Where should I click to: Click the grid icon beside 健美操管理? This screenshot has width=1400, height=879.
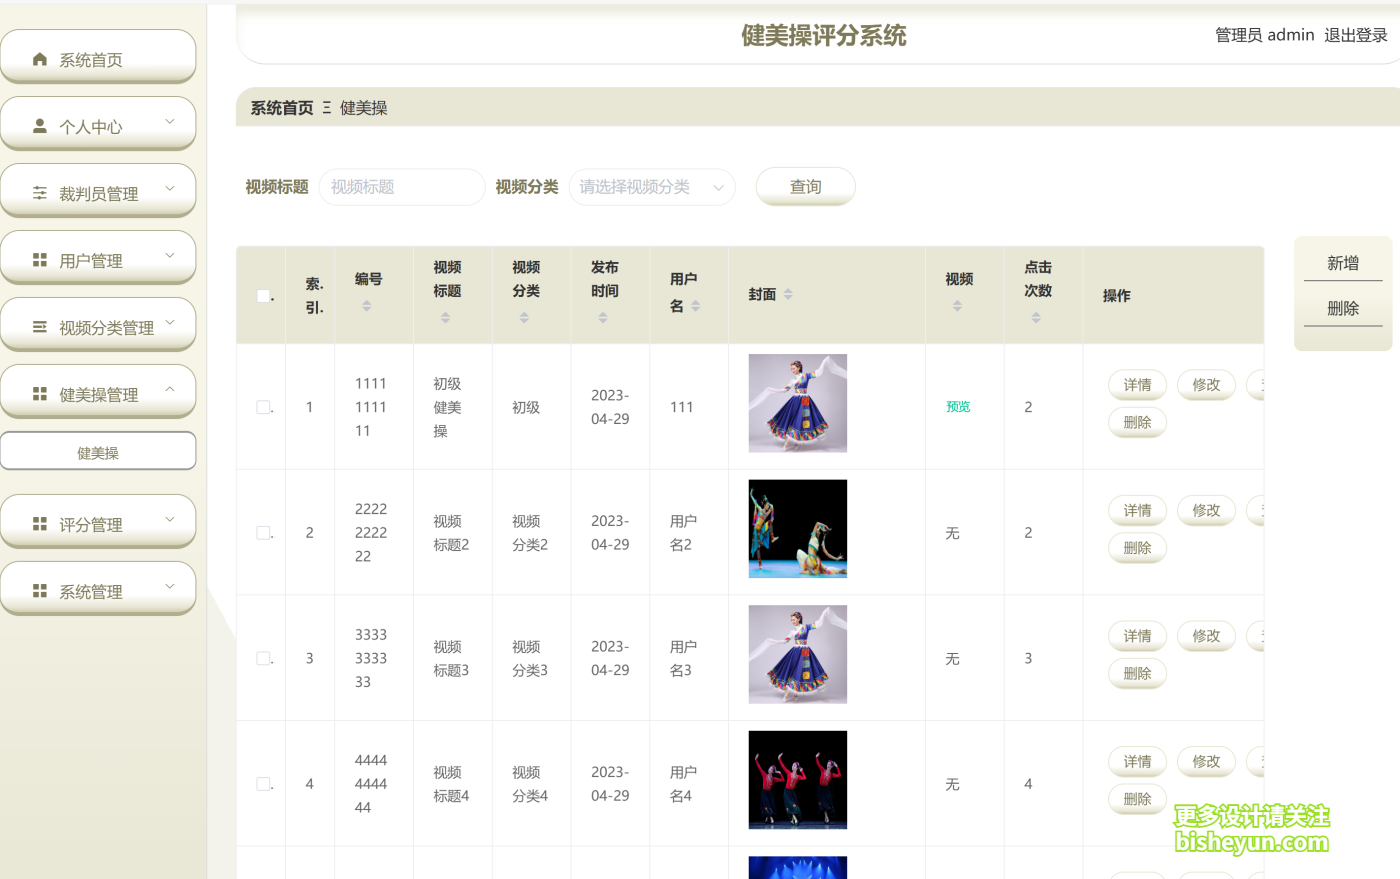point(40,394)
